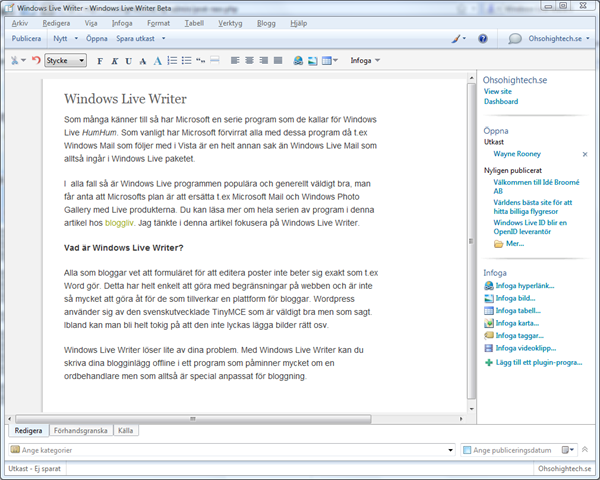Open the Dashboard link

coord(501,101)
